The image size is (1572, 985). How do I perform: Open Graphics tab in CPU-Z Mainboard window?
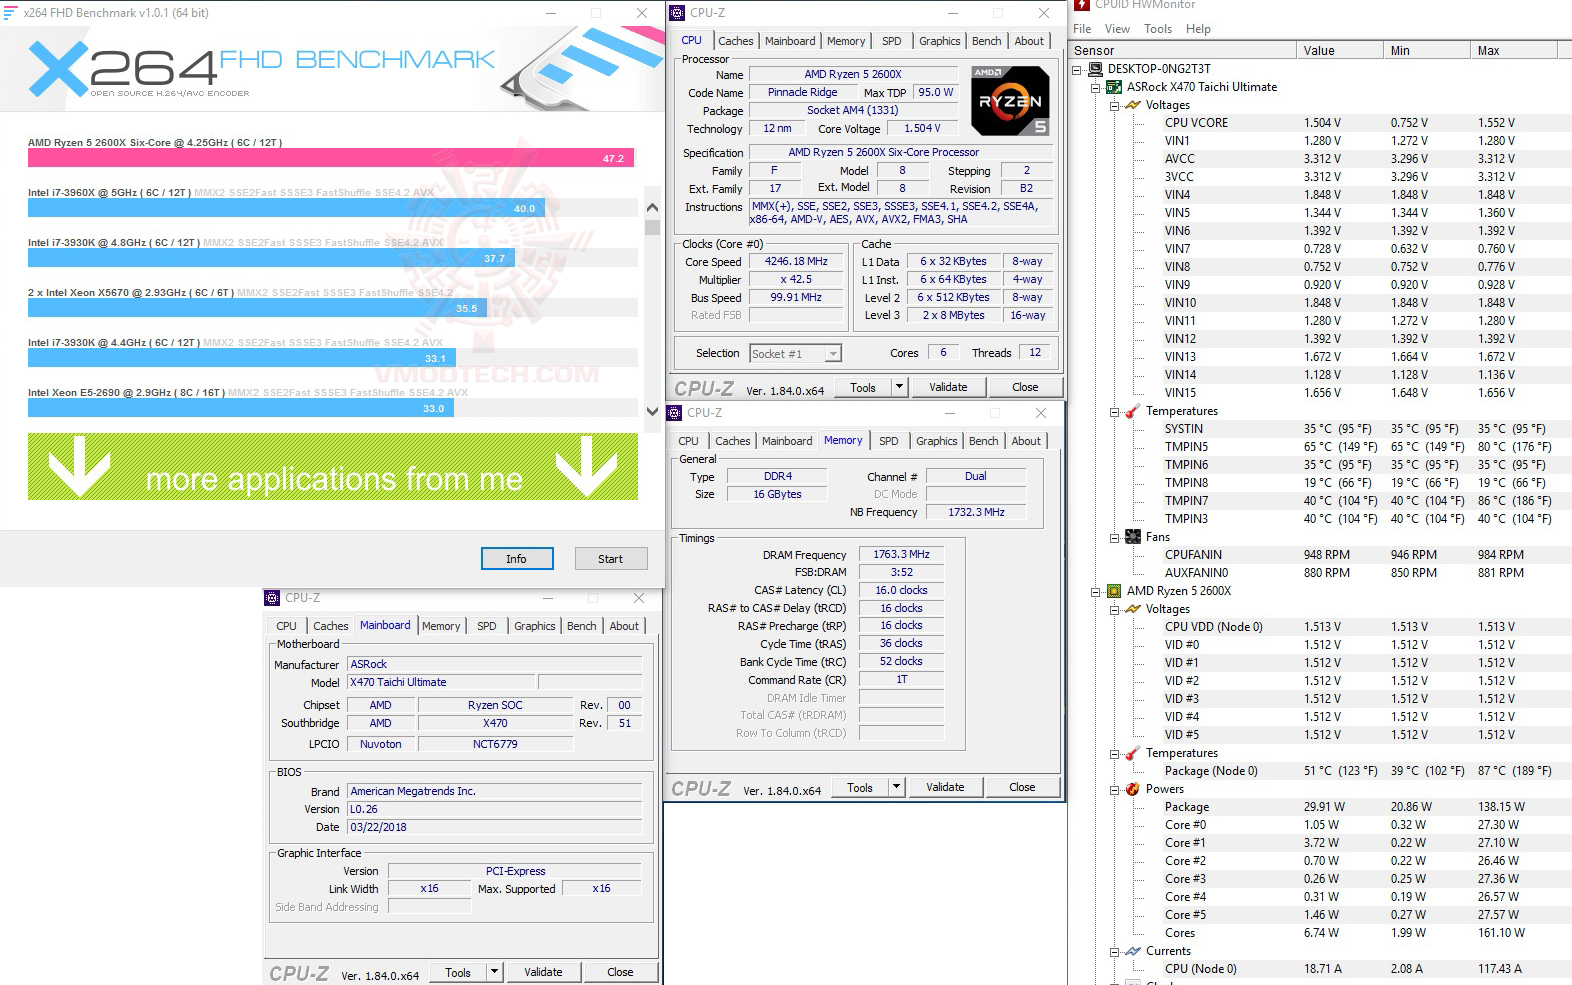pos(534,626)
